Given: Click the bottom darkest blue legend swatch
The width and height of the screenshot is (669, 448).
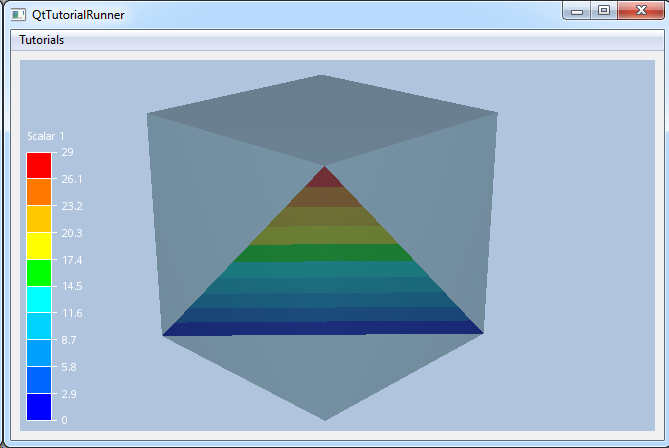Looking at the screenshot, I should [x=38, y=407].
